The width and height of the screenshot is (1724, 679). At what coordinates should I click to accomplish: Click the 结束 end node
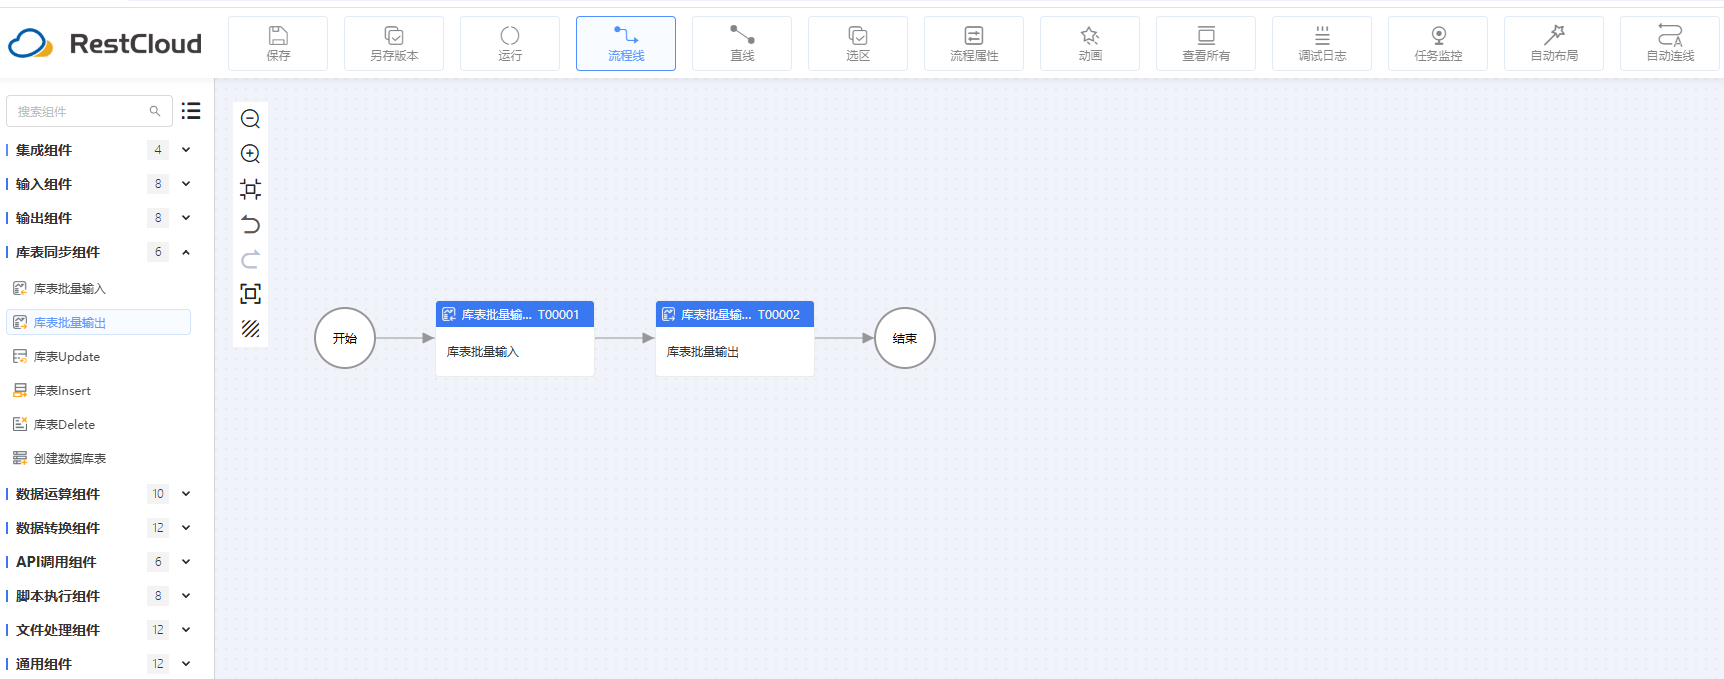point(905,338)
